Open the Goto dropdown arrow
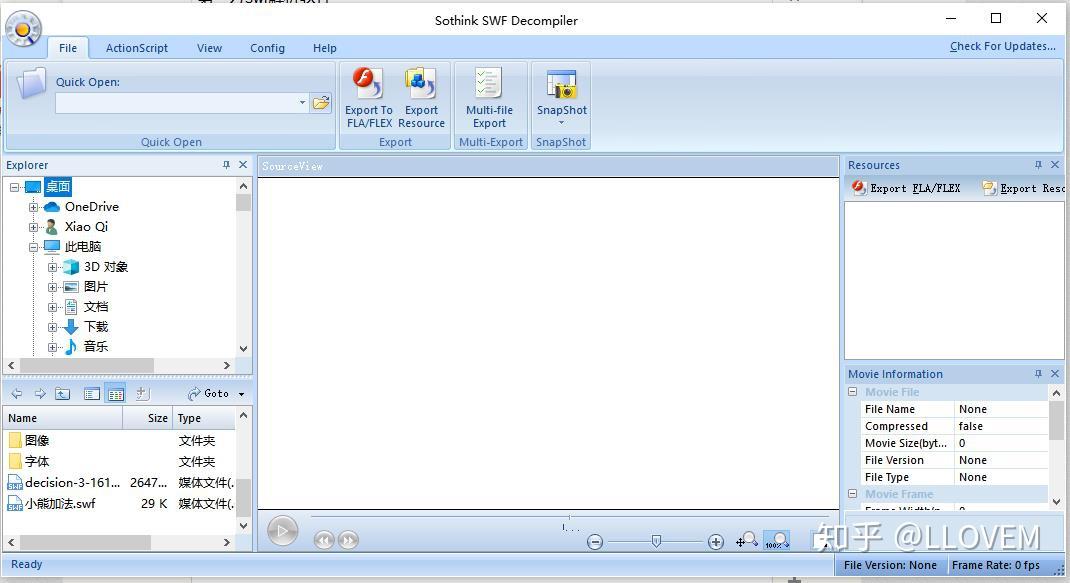The image size is (1070, 583). [x=241, y=394]
